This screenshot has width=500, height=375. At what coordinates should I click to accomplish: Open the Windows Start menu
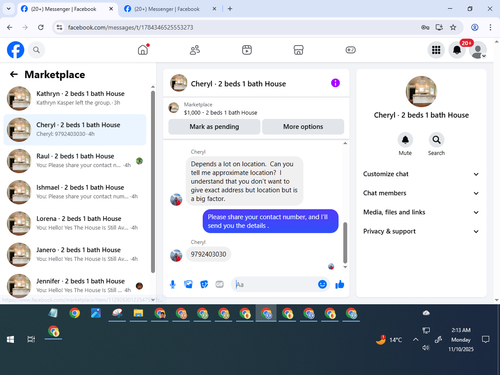[10, 339]
